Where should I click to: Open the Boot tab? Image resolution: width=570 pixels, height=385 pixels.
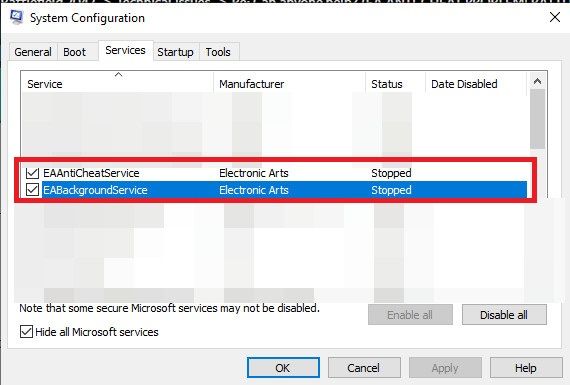pyautogui.click(x=75, y=52)
